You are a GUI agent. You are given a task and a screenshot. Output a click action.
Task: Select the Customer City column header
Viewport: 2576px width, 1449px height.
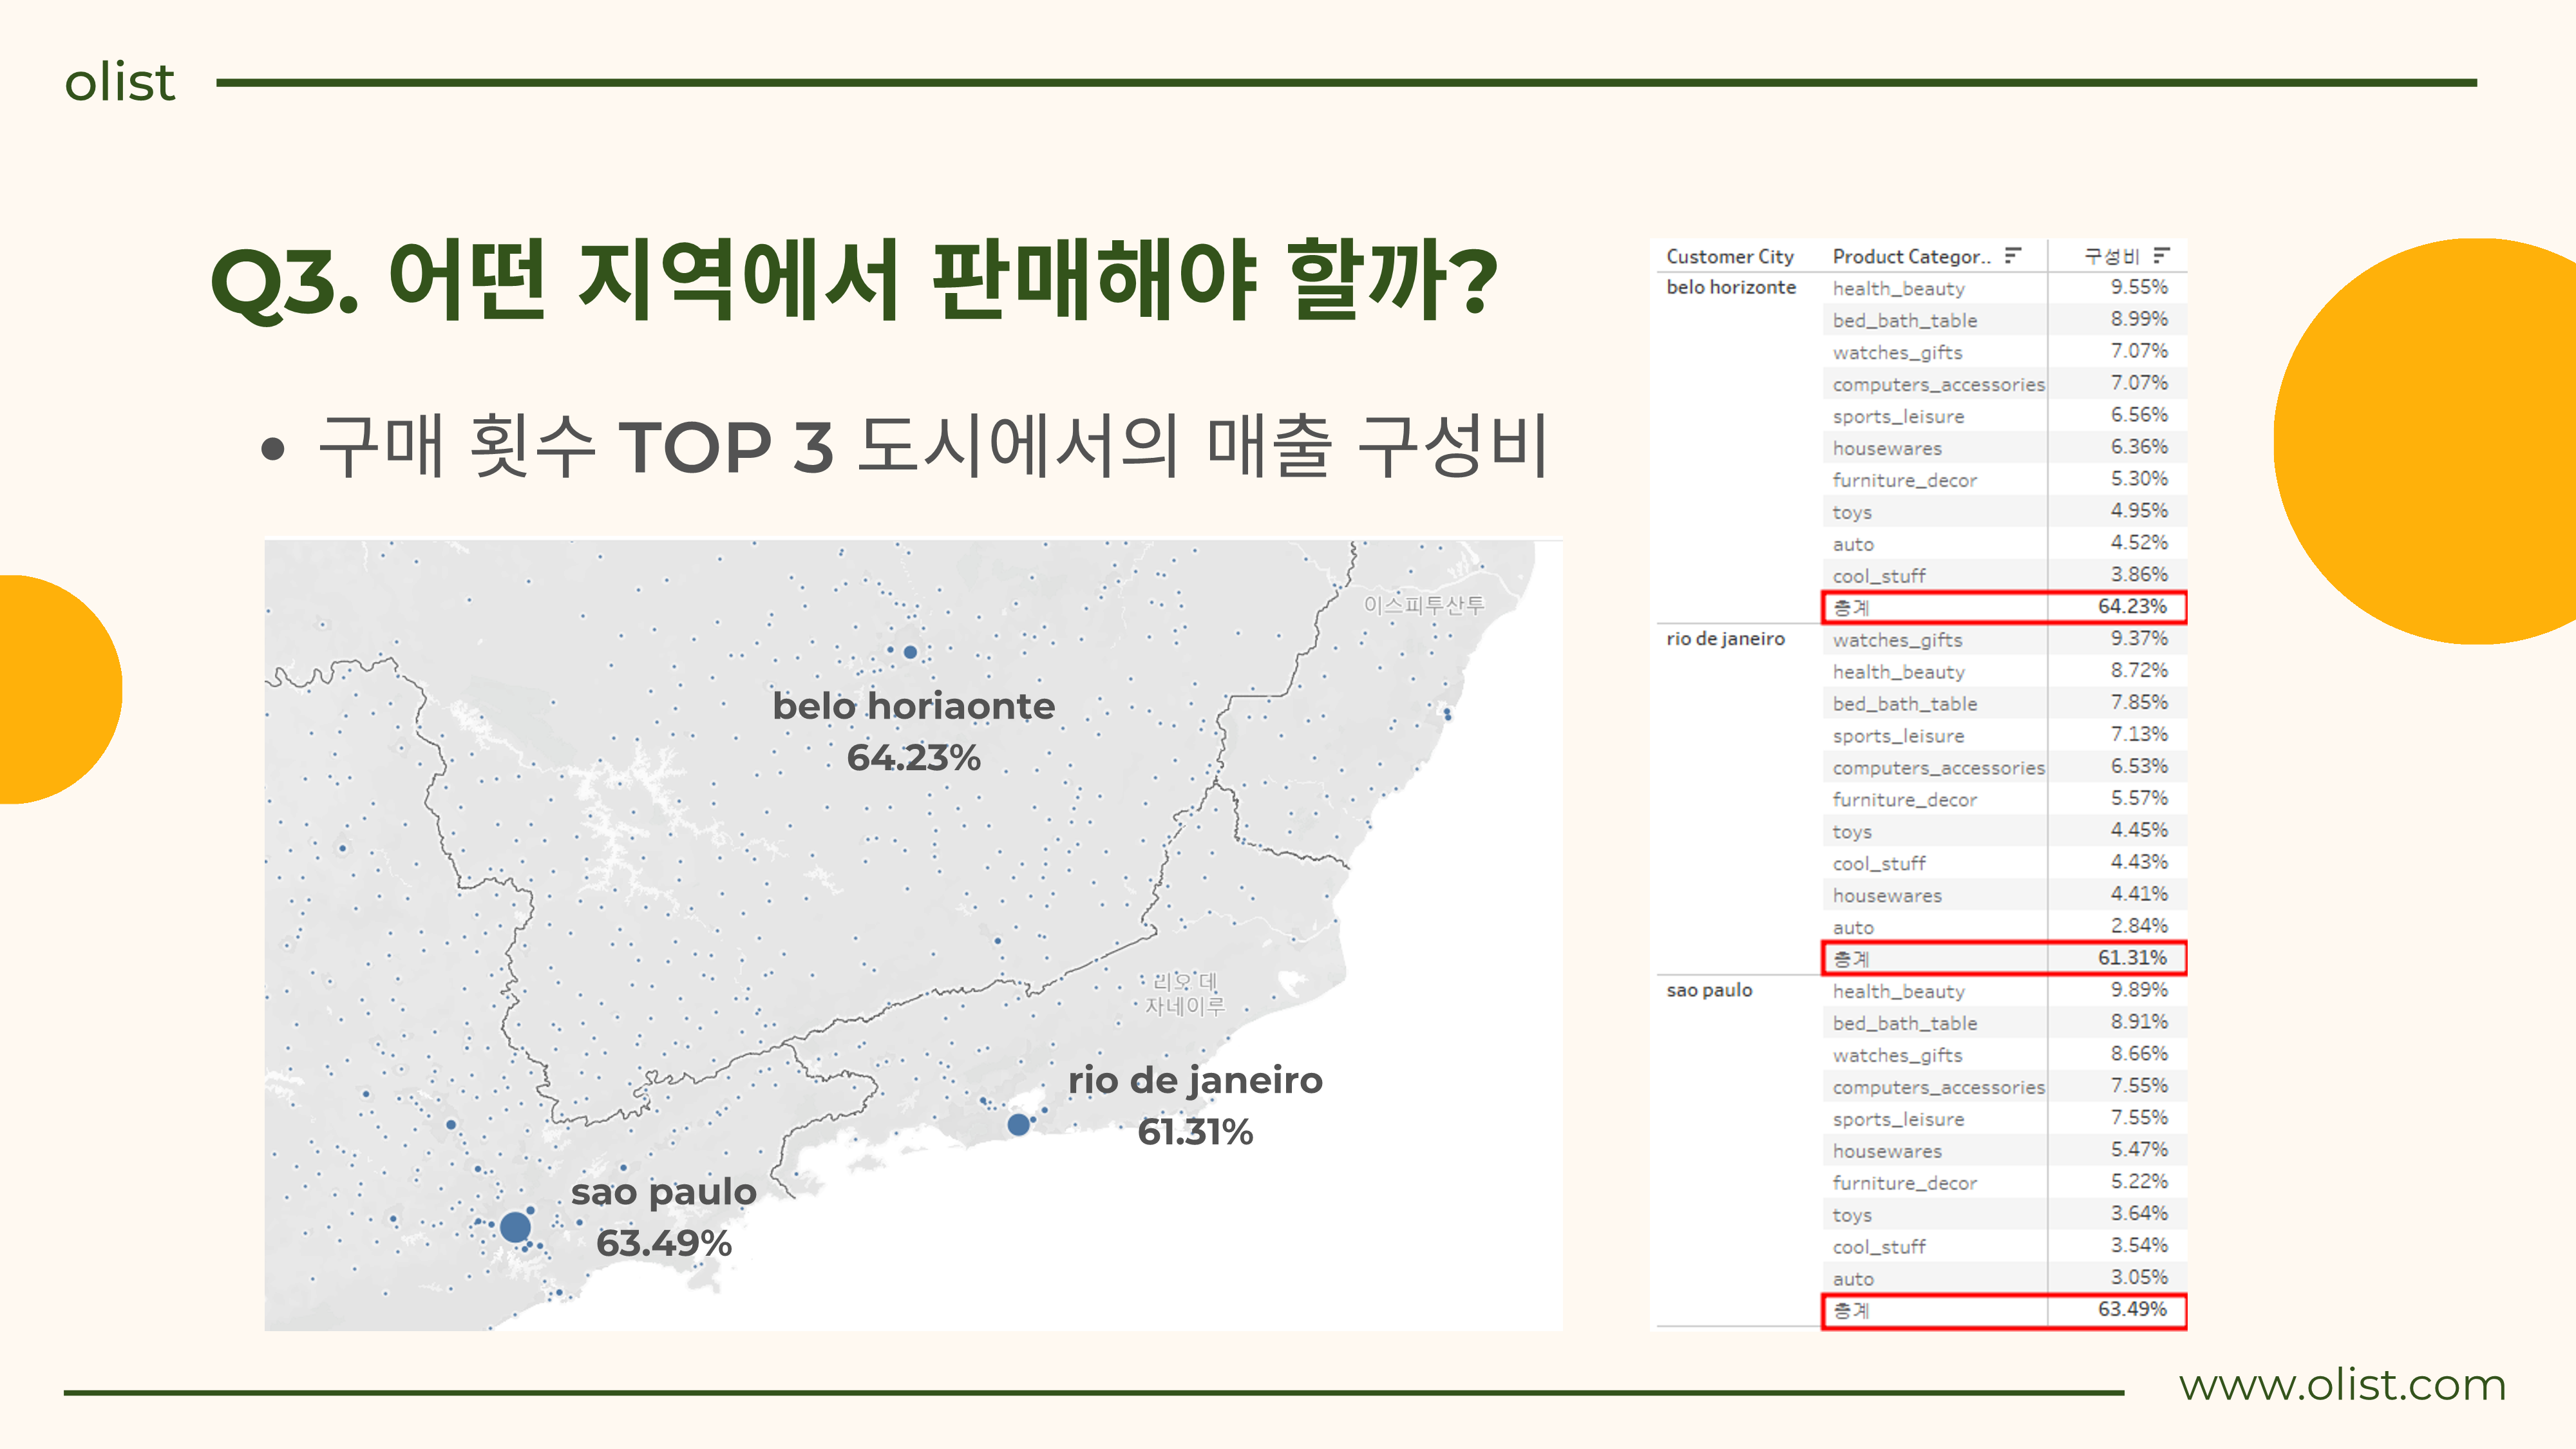click(x=1729, y=256)
